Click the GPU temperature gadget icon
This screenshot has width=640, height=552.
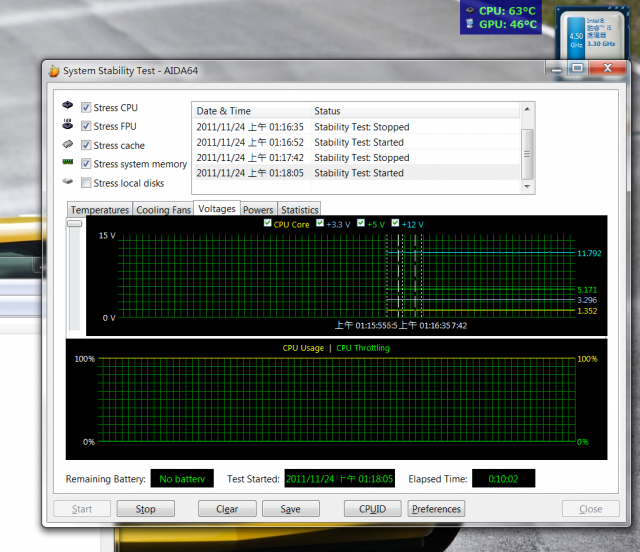[470, 24]
